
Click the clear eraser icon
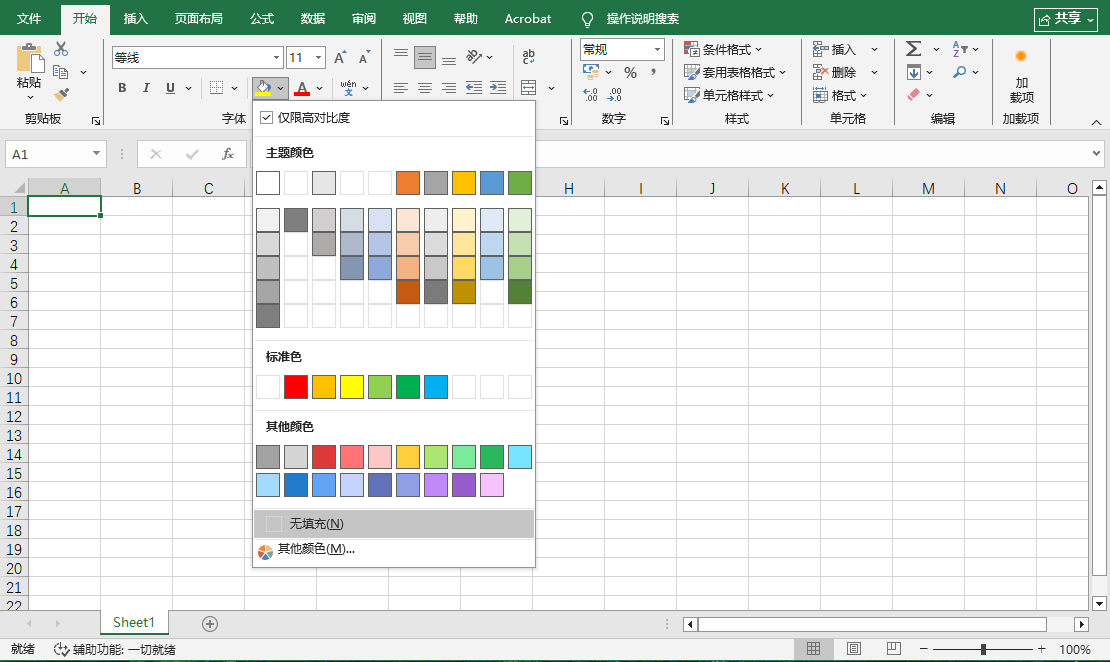pos(914,94)
